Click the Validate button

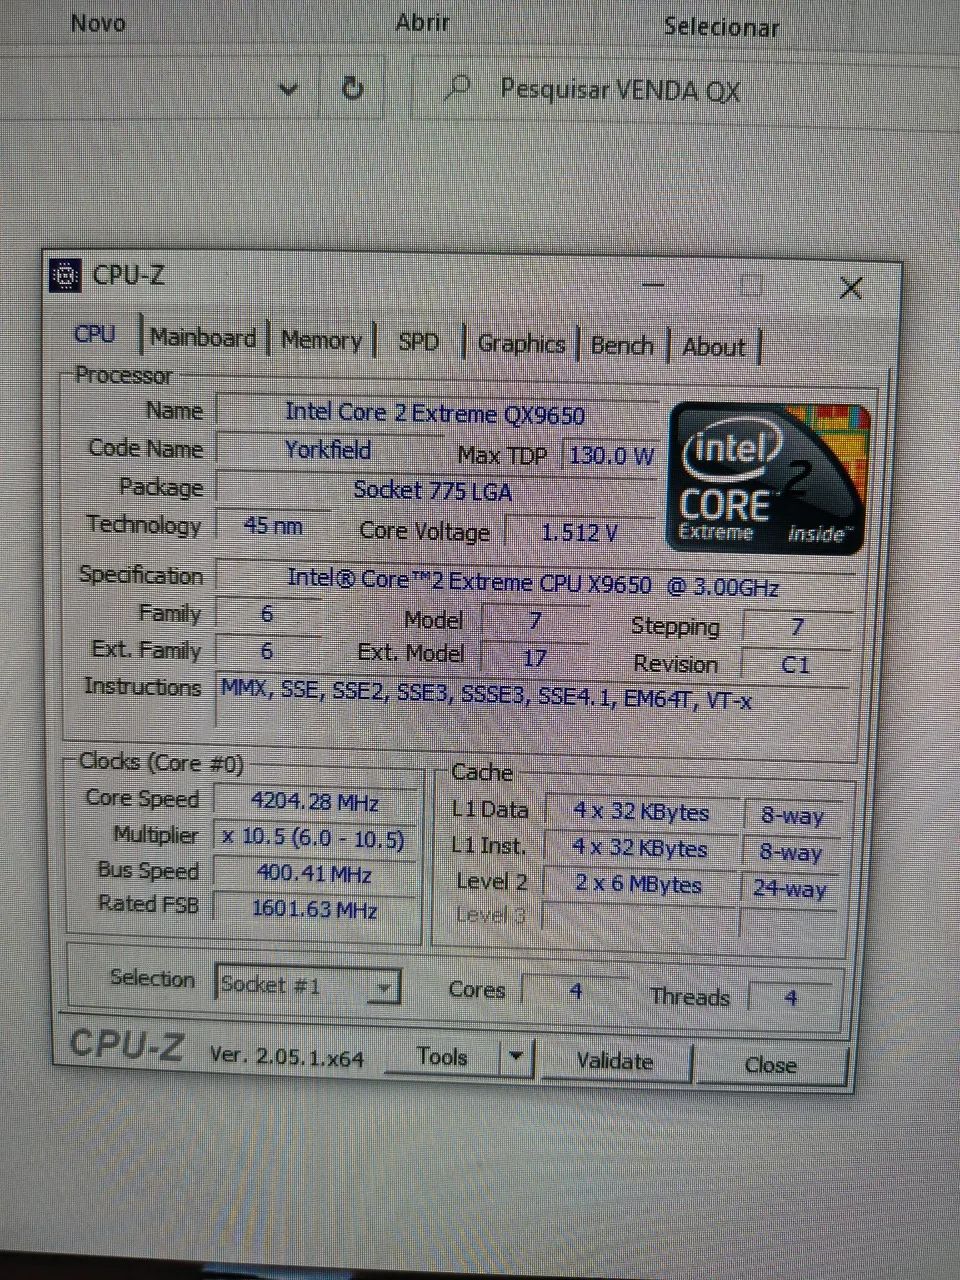pyautogui.click(x=615, y=1061)
